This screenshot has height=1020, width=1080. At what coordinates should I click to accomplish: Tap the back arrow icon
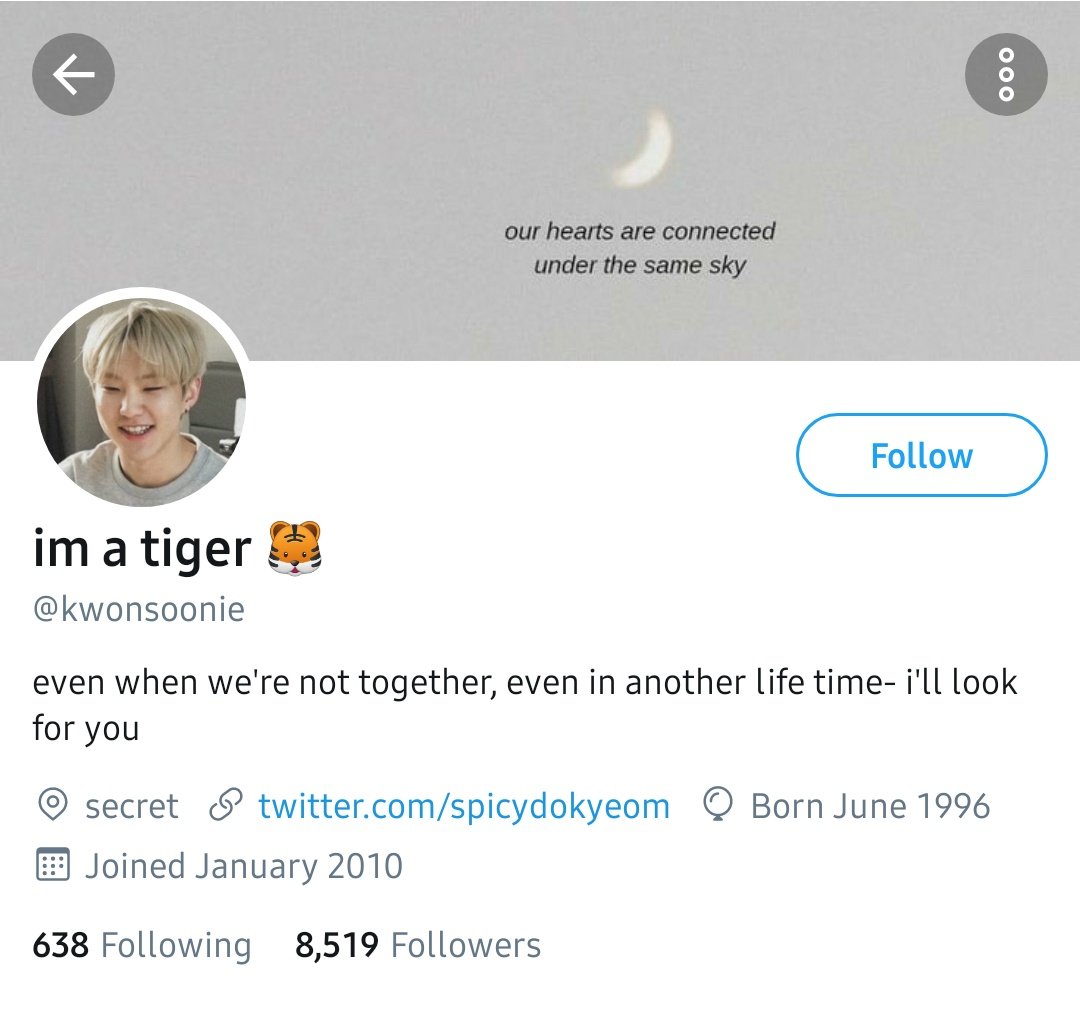(73, 74)
